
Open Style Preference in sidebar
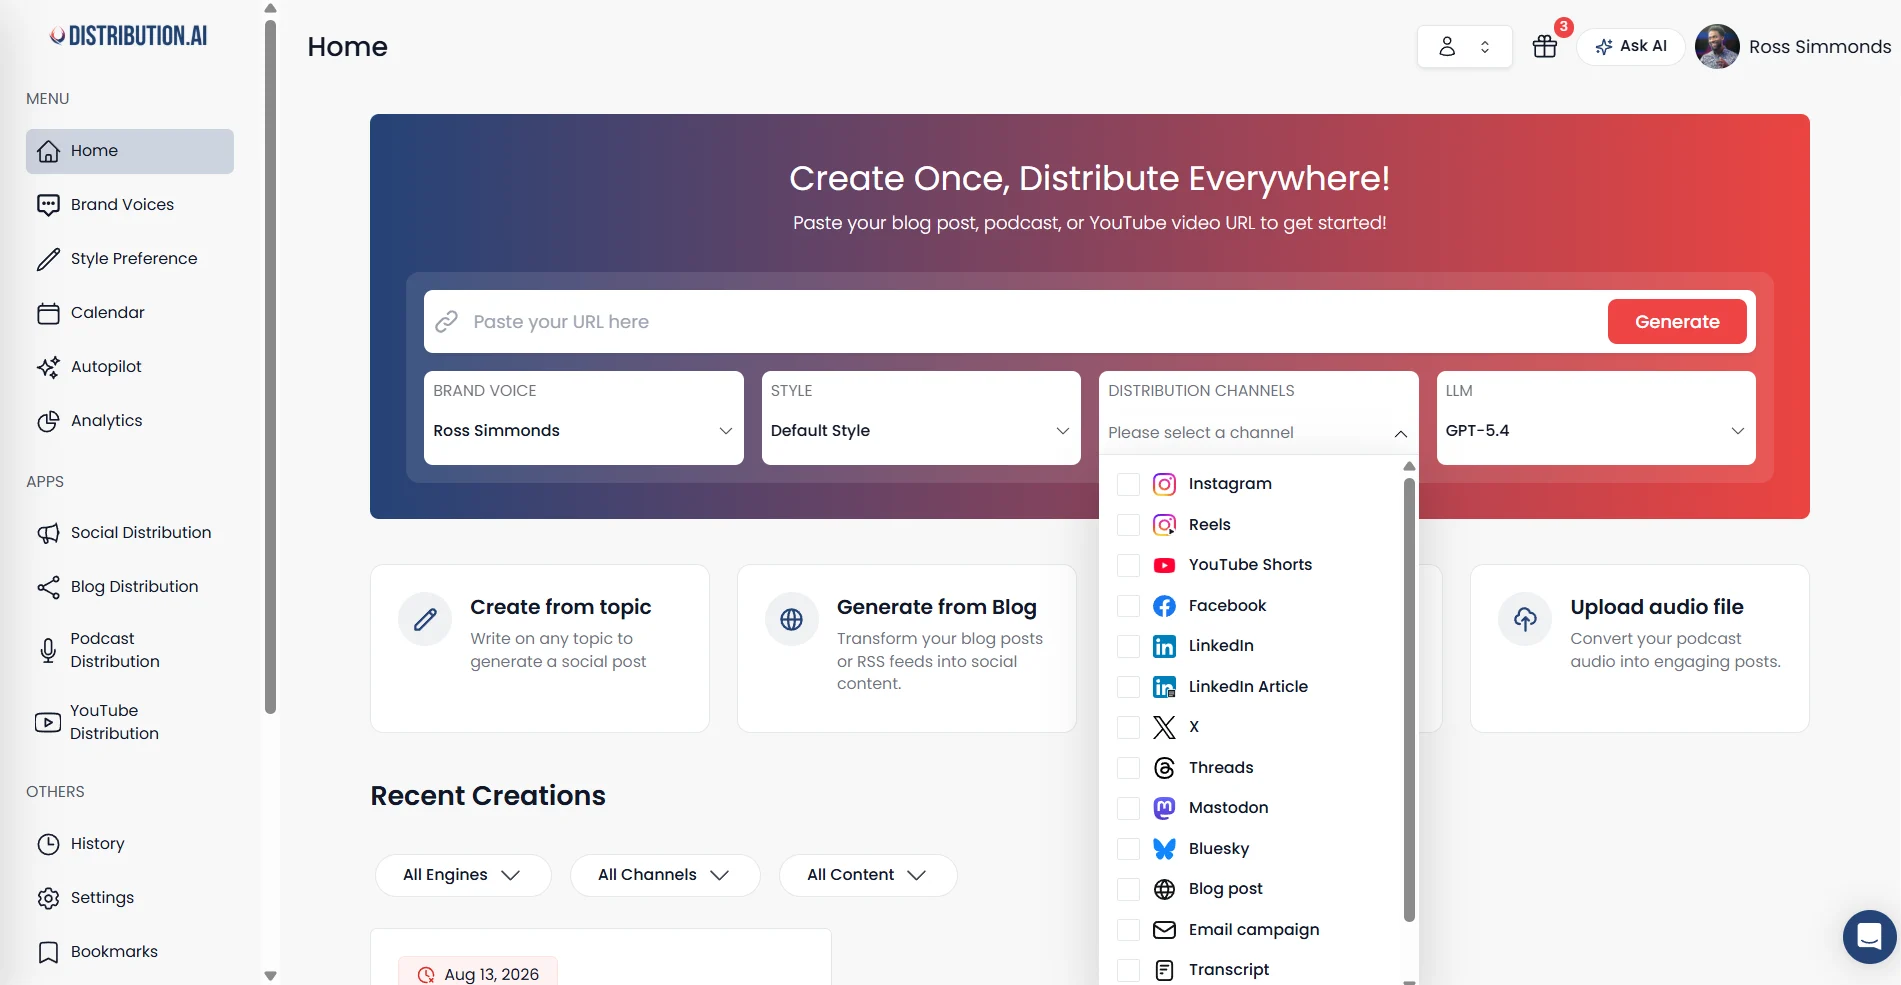pyautogui.click(x=130, y=259)
